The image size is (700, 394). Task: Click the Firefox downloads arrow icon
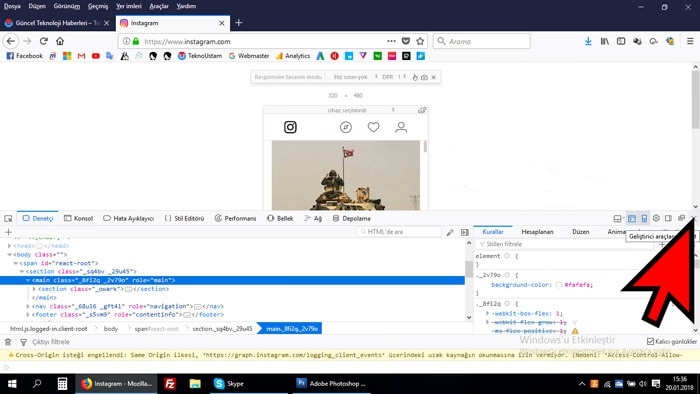(588, 41)
